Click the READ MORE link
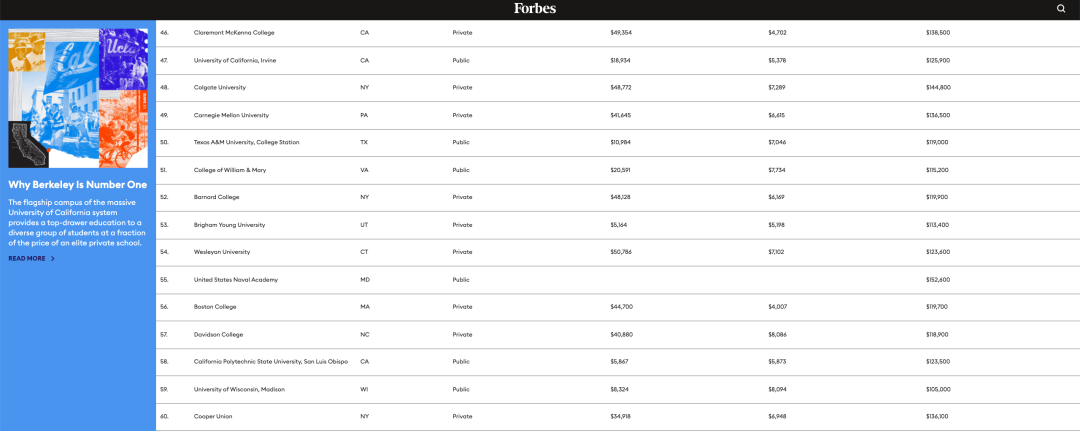This screenshot has height=431, width=1080. click(x=27, y=259)
